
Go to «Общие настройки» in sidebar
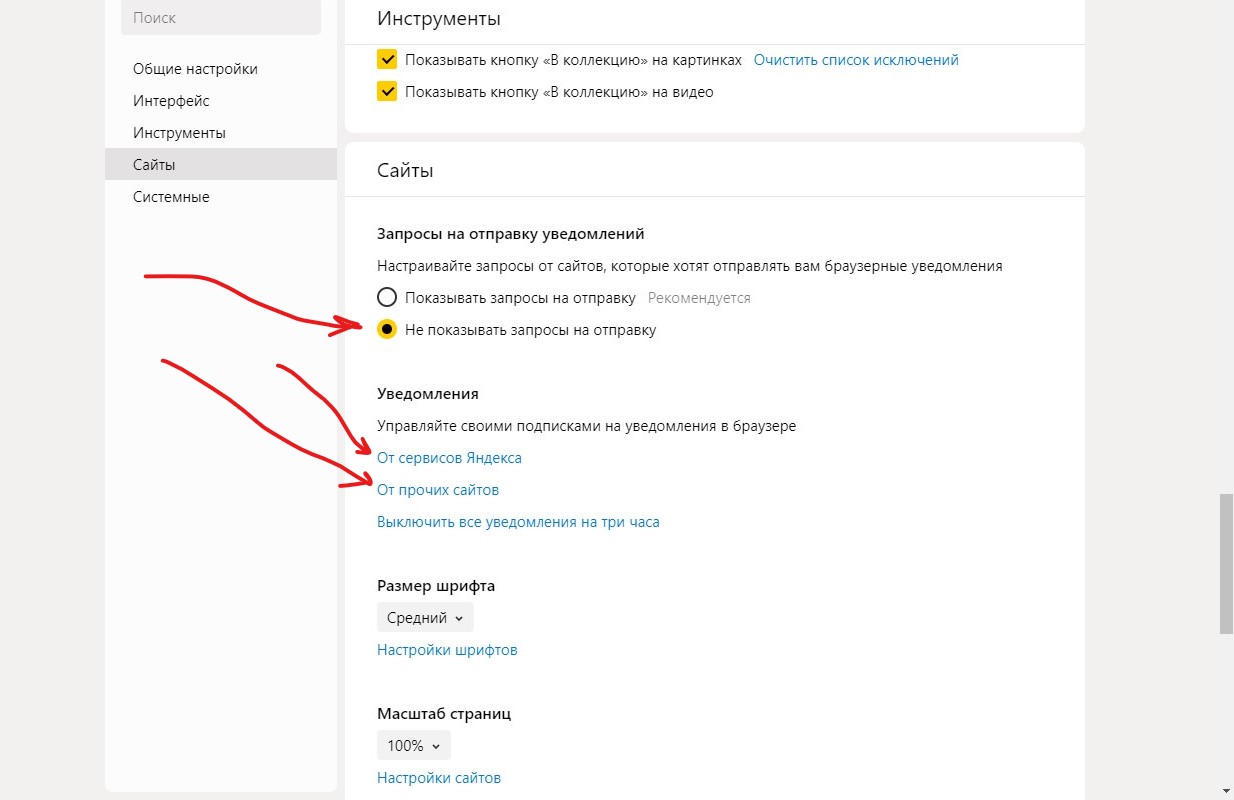coord(195,69)
